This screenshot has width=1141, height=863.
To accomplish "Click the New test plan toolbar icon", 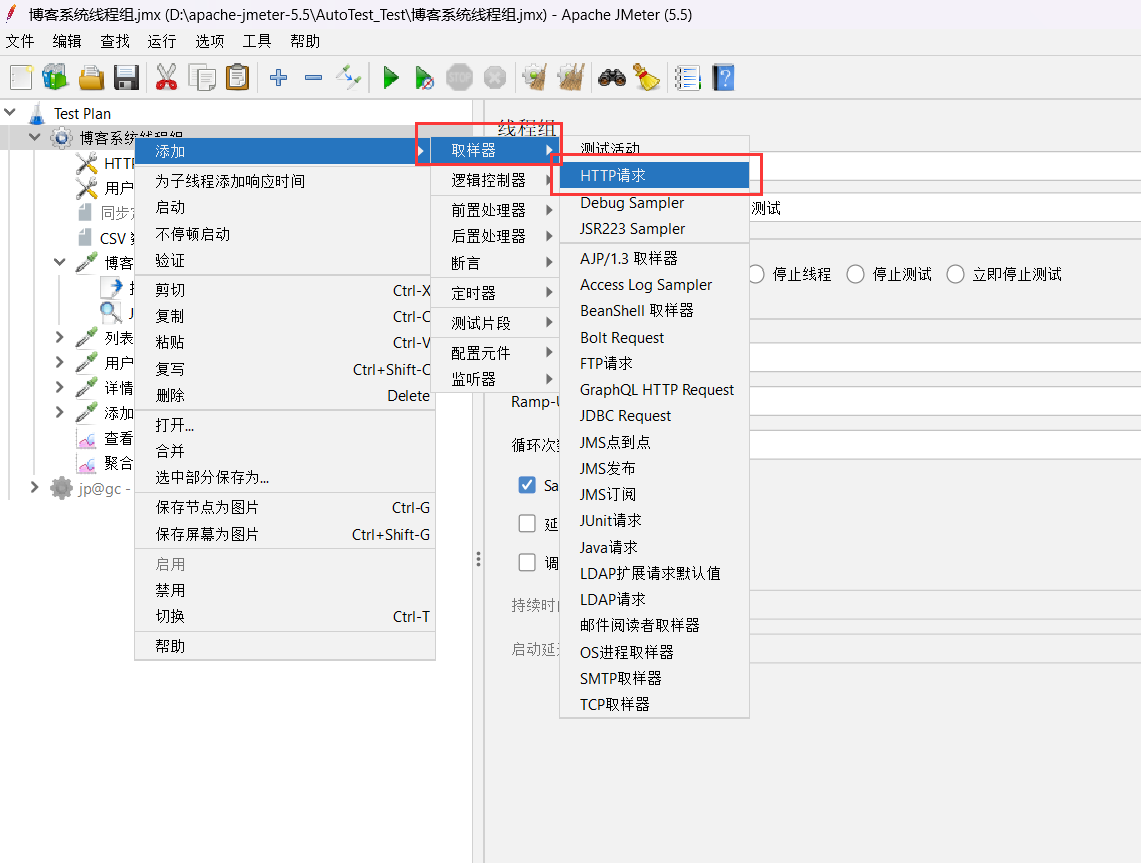I will (x=21, y=77).
